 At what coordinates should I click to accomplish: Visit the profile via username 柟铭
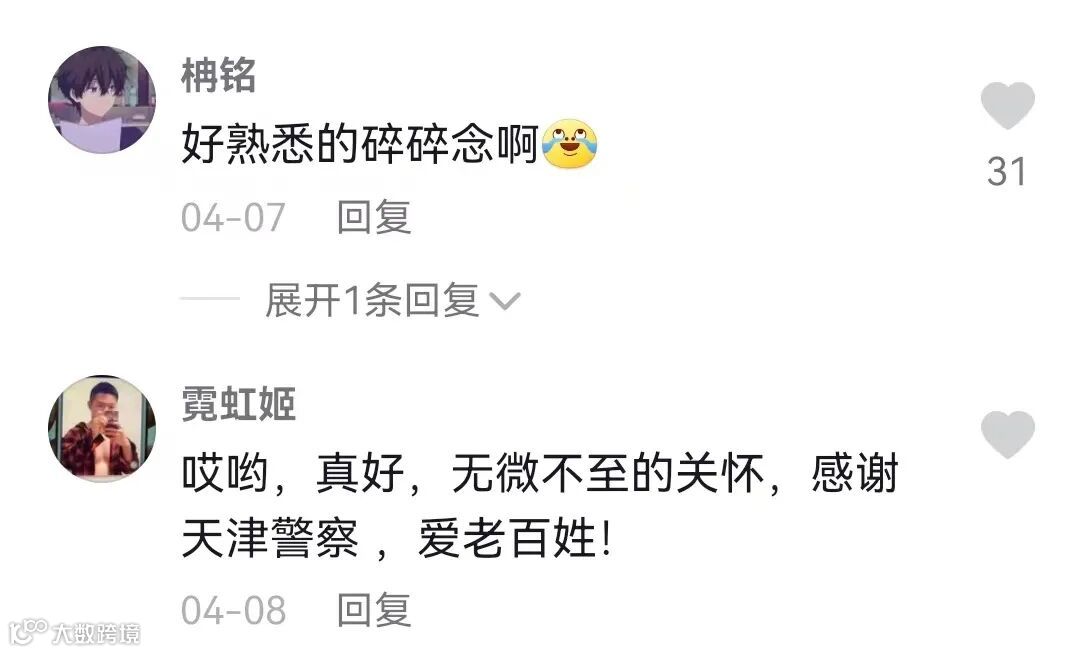tap(218, 74)
